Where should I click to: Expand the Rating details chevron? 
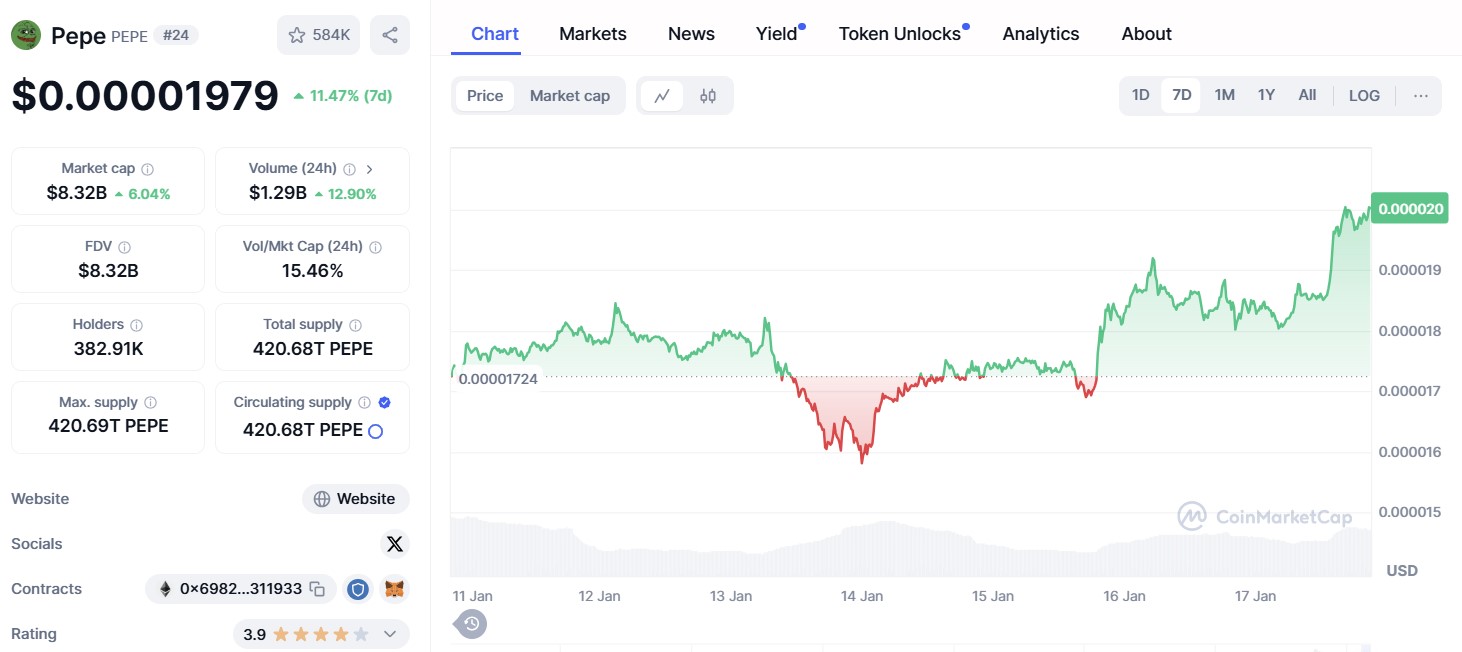click(x=390, y=633)
